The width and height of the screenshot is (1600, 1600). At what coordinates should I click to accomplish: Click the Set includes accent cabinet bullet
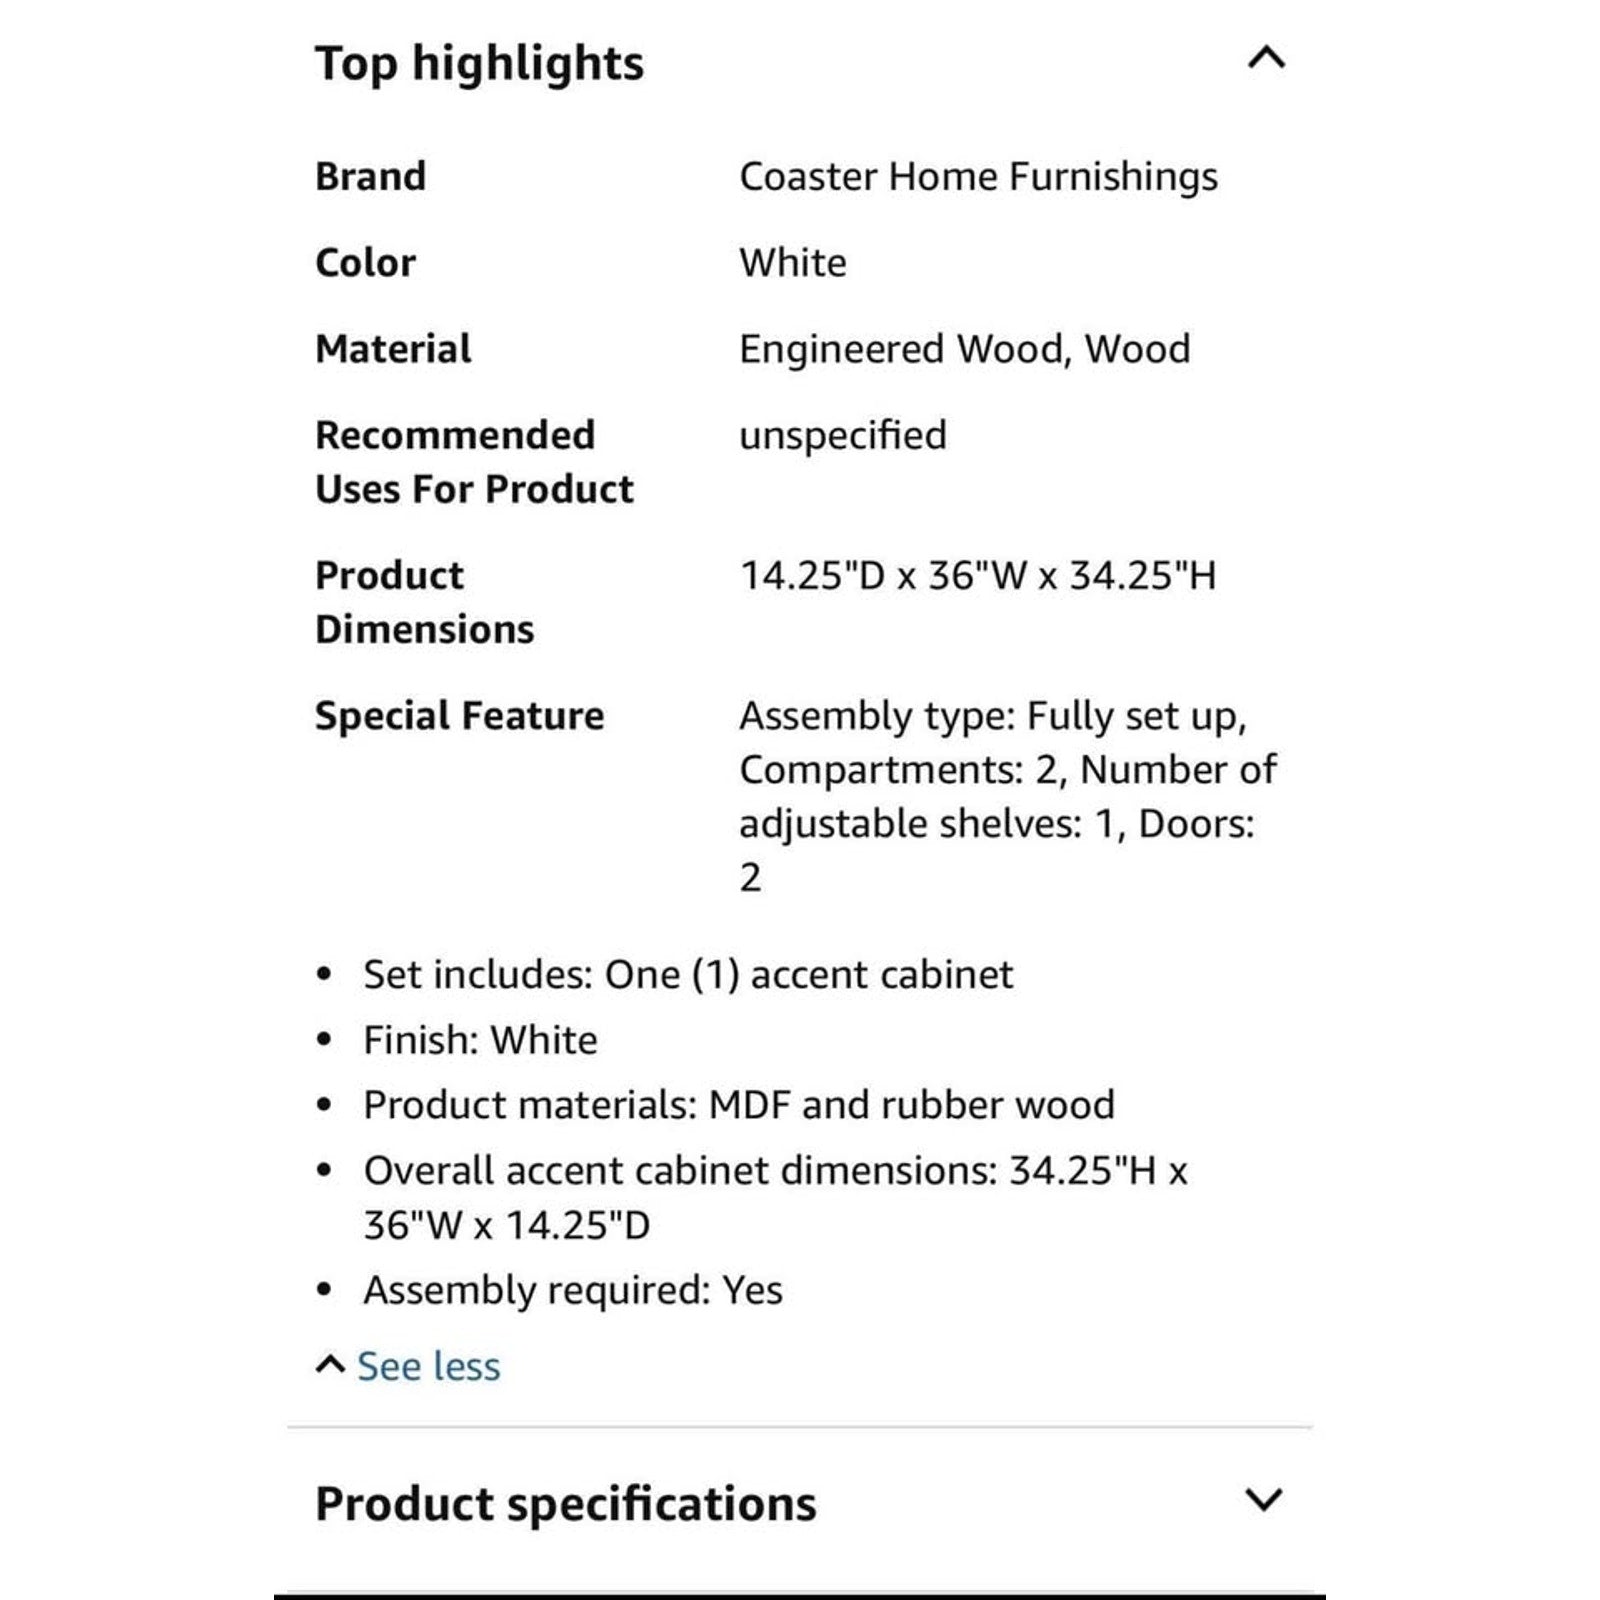pyautogui.click(x=688, y=974)
